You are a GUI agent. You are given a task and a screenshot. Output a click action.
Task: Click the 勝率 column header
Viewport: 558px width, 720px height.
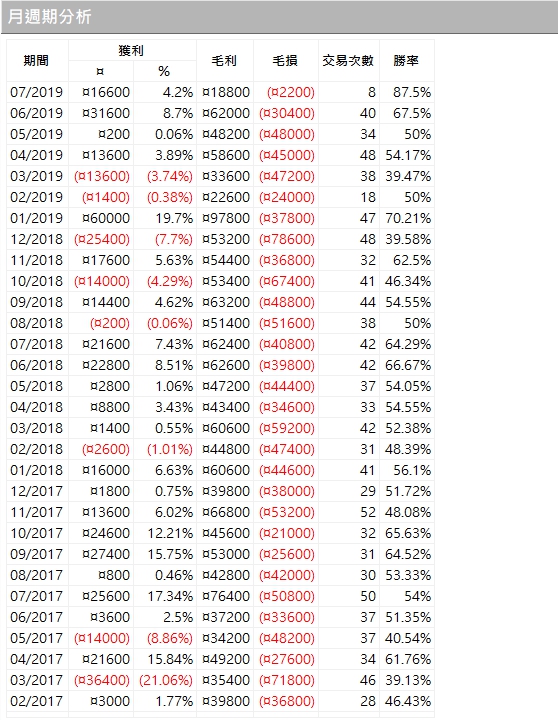click(406, 61)
